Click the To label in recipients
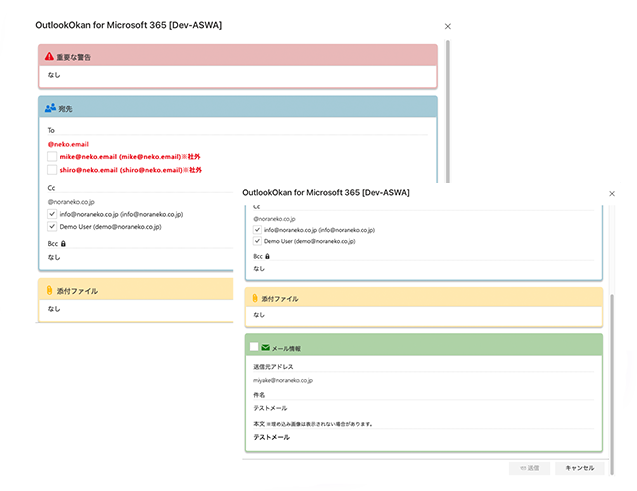Screen dimensions: 637x491 click(51, 130)
